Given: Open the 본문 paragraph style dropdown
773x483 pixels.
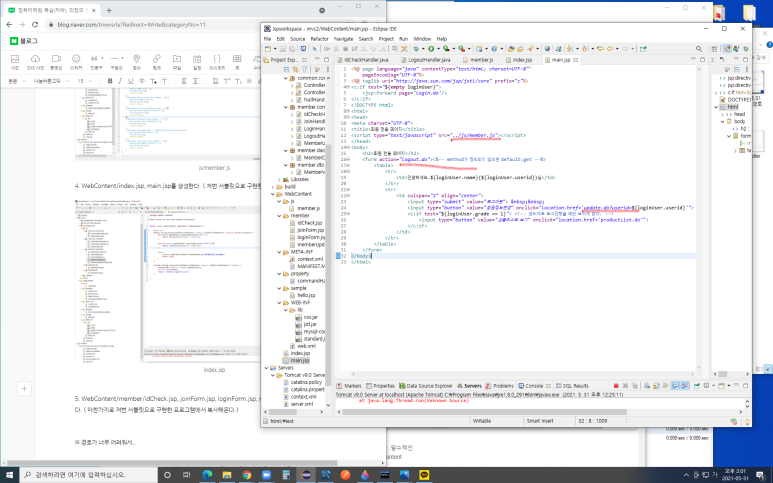Looking at the screenshot, I should [x=17, y=81].
